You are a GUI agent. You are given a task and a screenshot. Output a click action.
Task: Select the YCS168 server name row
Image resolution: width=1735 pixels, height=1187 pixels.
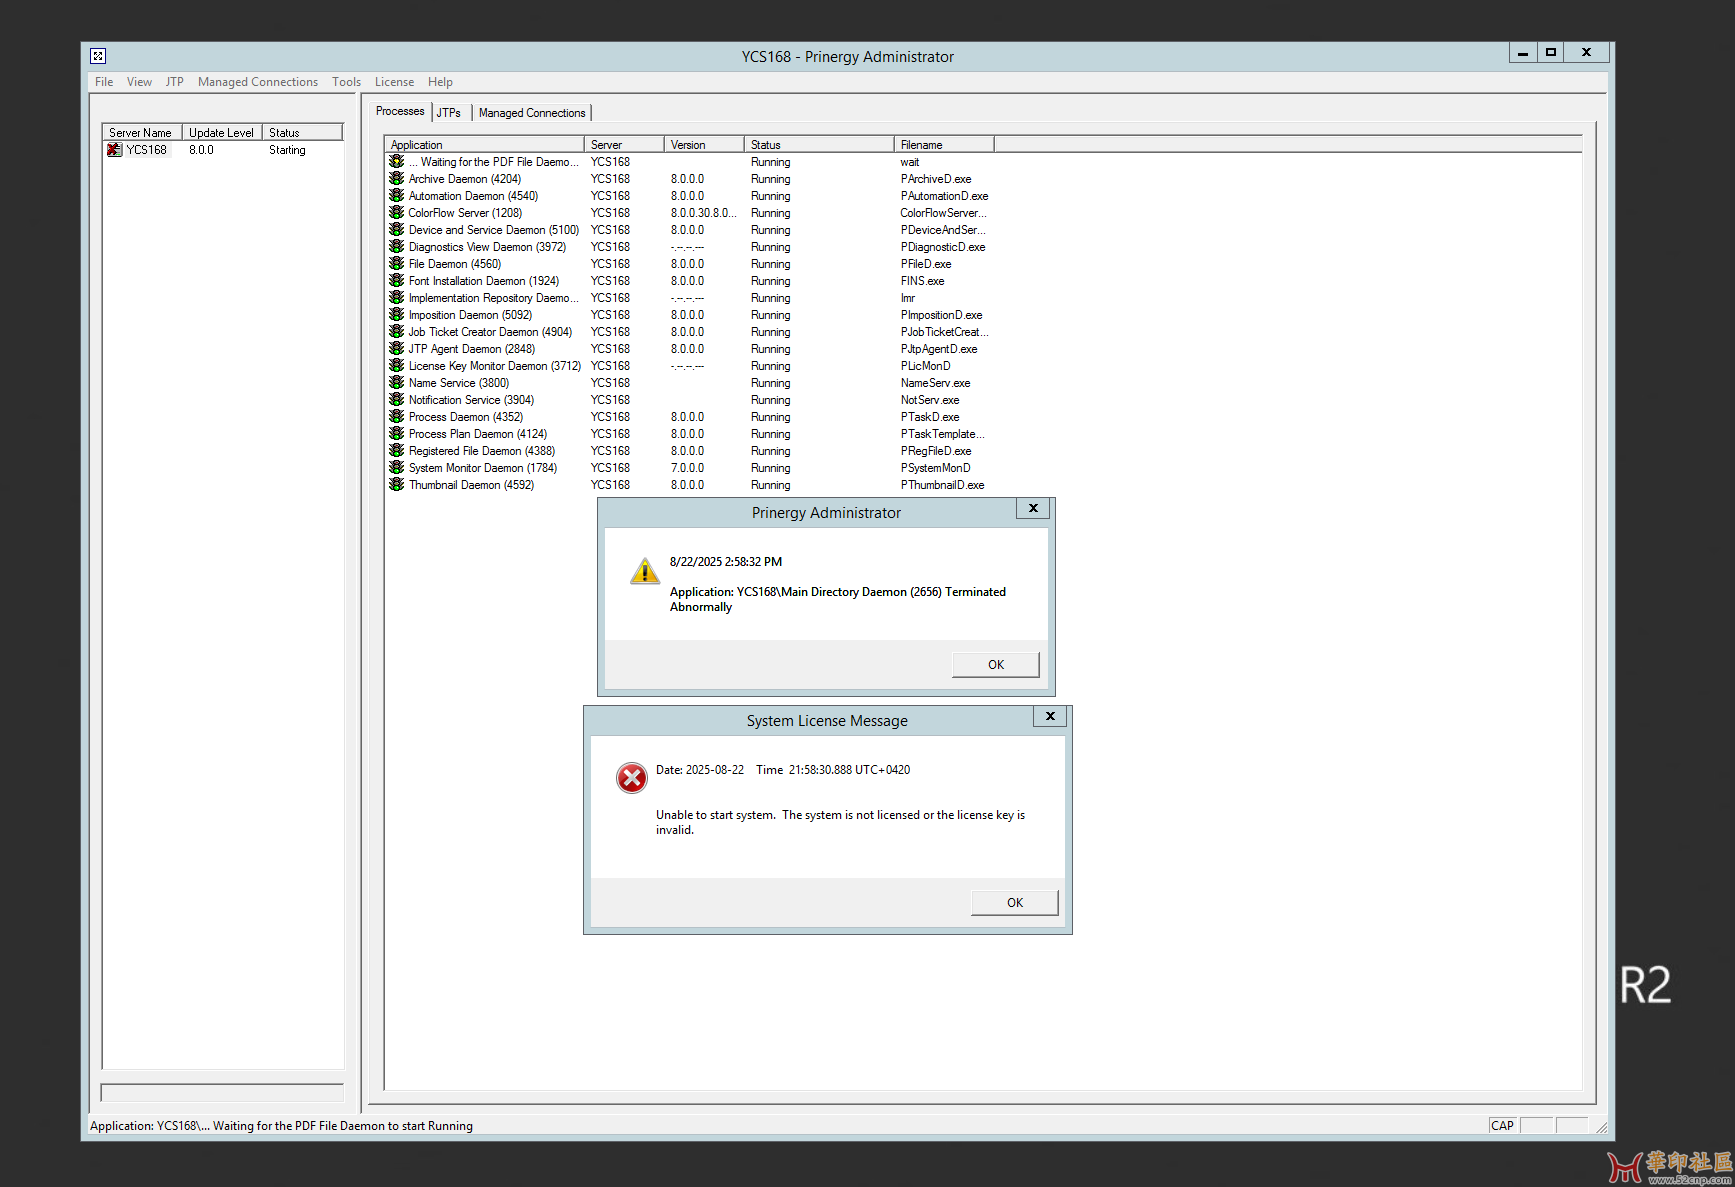point(147,150)
